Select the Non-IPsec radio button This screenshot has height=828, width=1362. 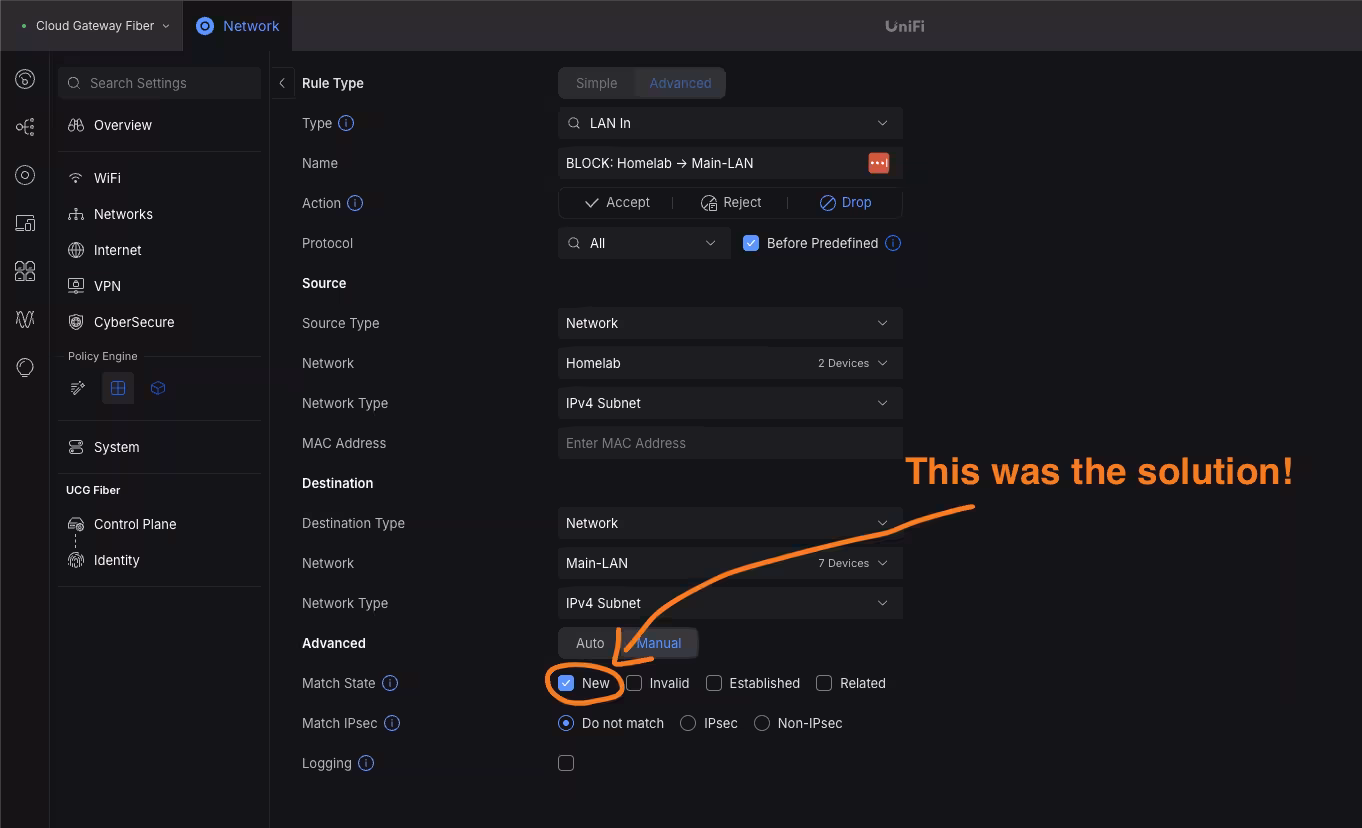(x=762, y=723)
